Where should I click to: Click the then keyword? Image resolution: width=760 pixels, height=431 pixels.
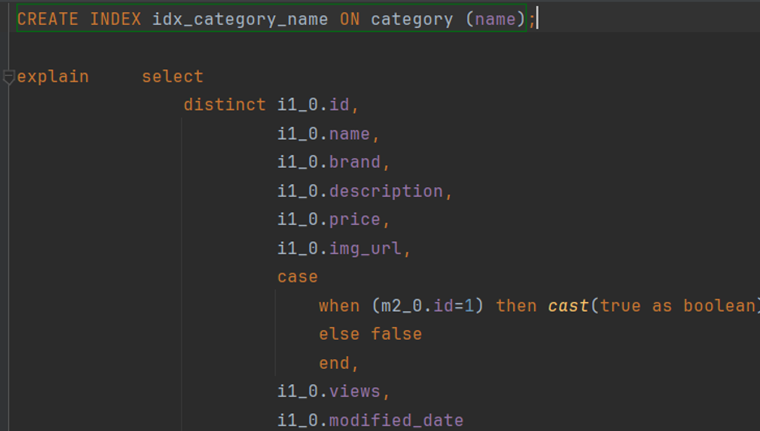(516, 306)
